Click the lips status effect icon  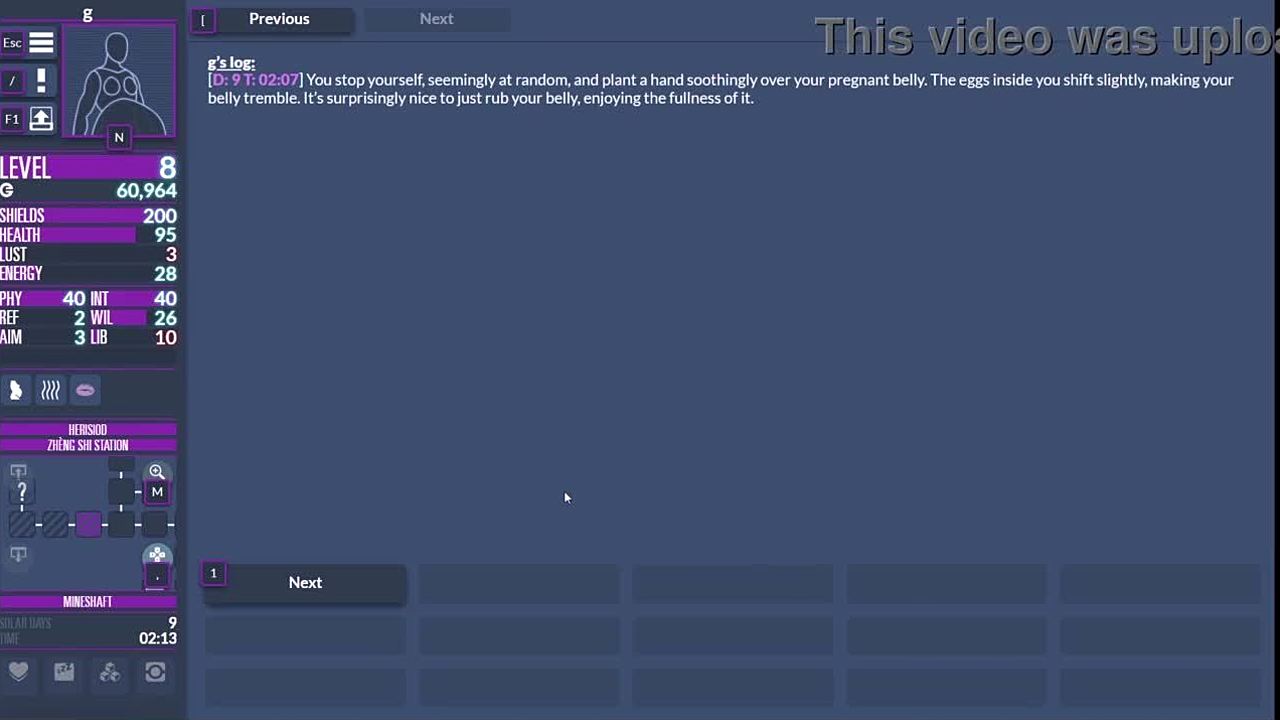(85, 391)
